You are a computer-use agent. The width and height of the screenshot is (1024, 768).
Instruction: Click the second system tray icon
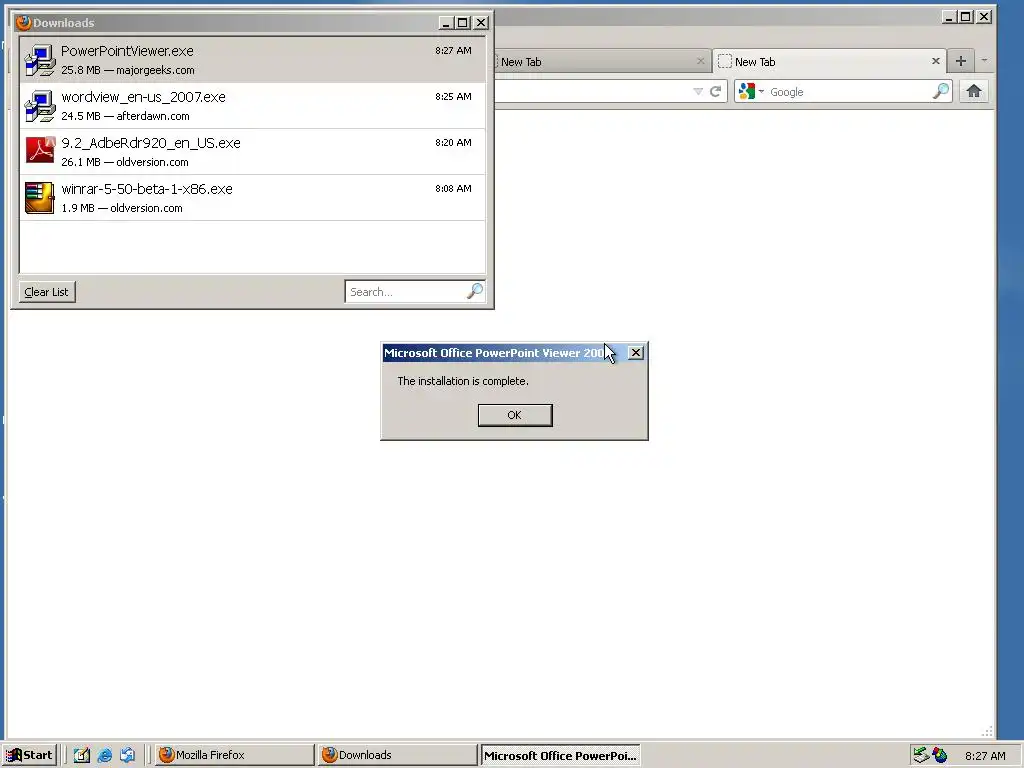click(x=940, y=755)
